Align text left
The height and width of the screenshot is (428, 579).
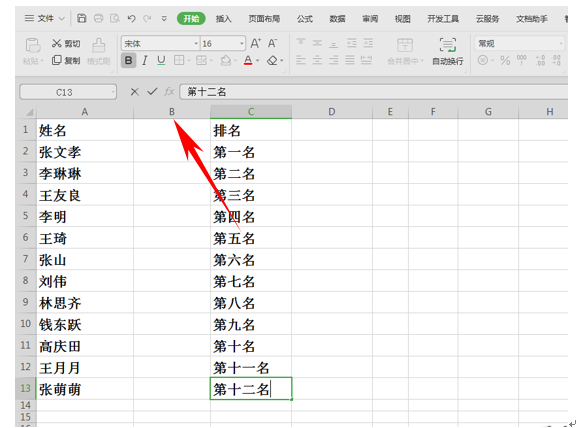tap(301, 60)
